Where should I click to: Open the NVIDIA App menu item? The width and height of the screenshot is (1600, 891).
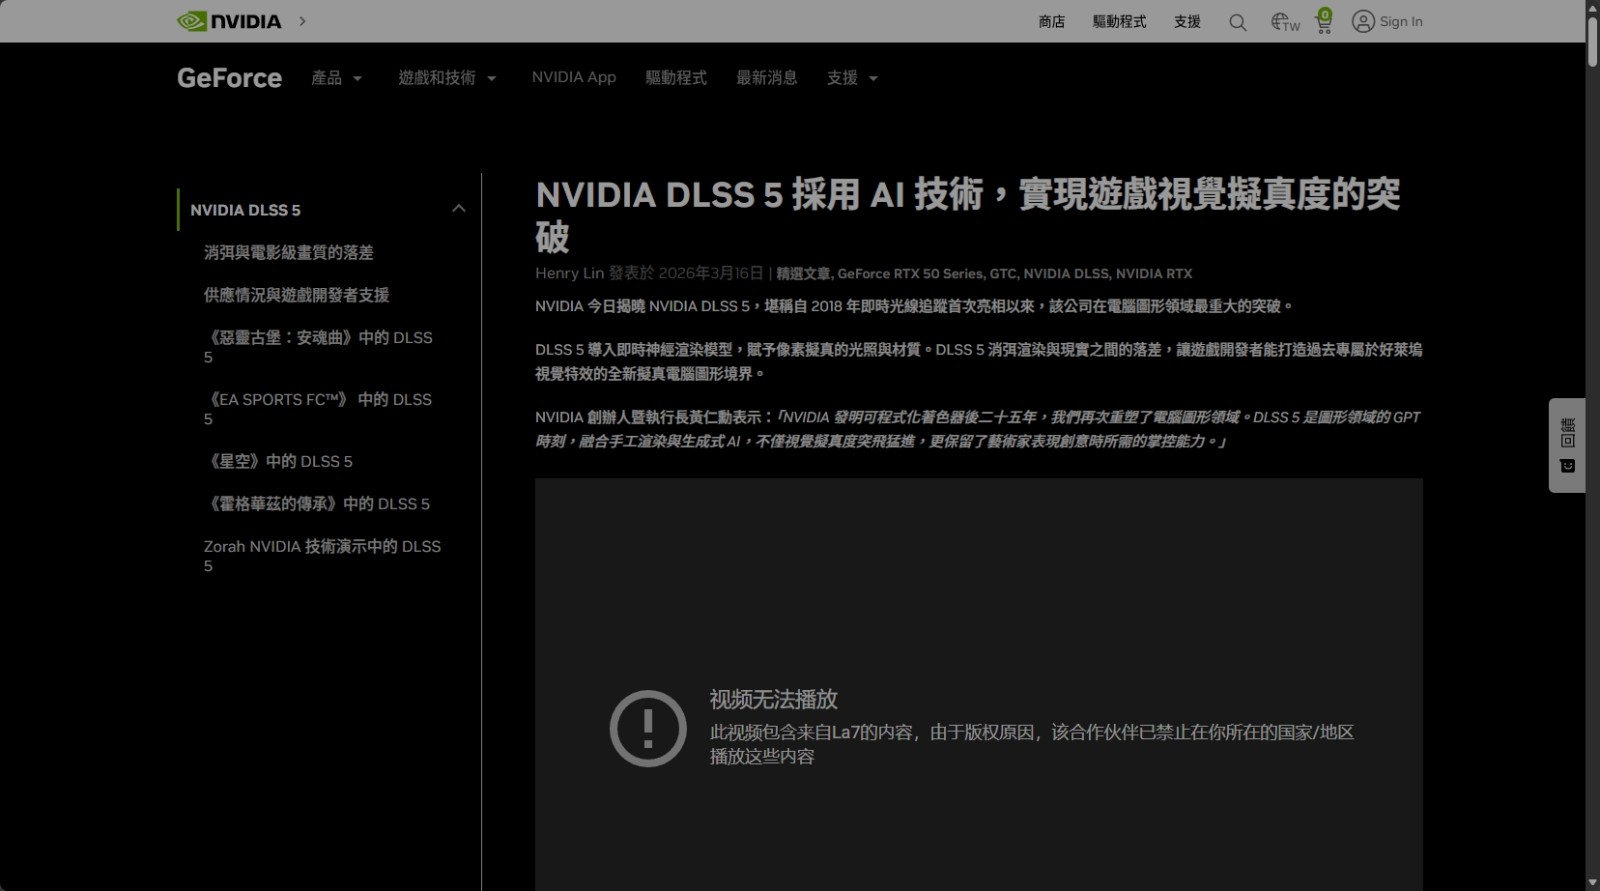573,78
